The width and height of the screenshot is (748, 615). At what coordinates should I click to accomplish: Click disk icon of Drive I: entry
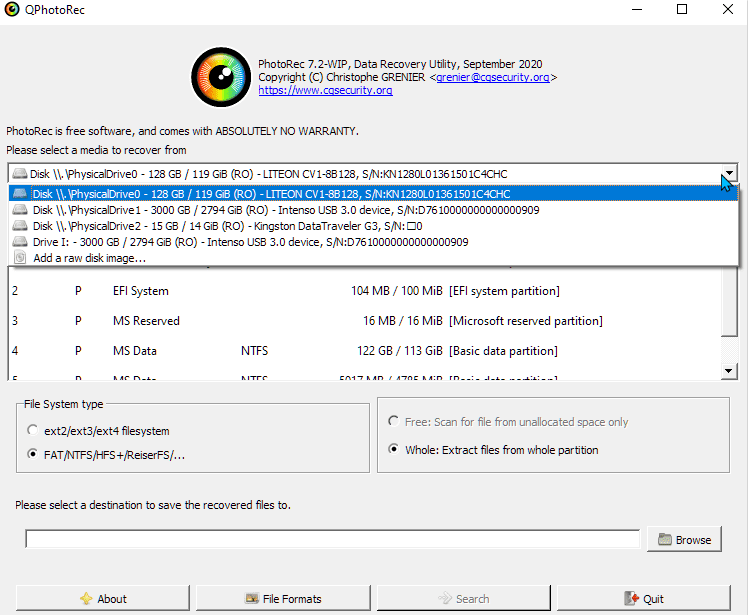point(20,242)
